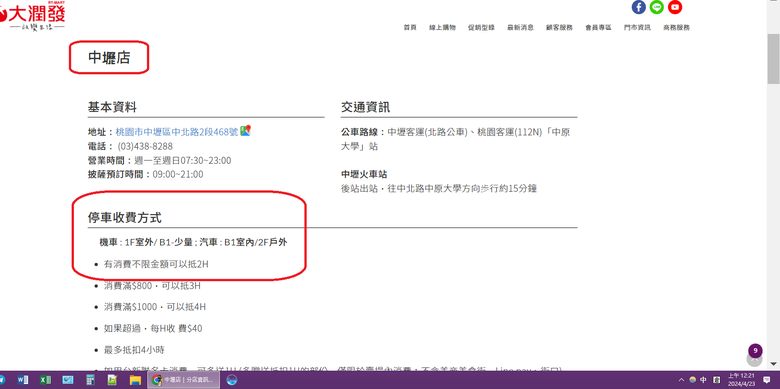Click the grey back-to-top arrow button
780x389 pixels.
tap(755, 360)
